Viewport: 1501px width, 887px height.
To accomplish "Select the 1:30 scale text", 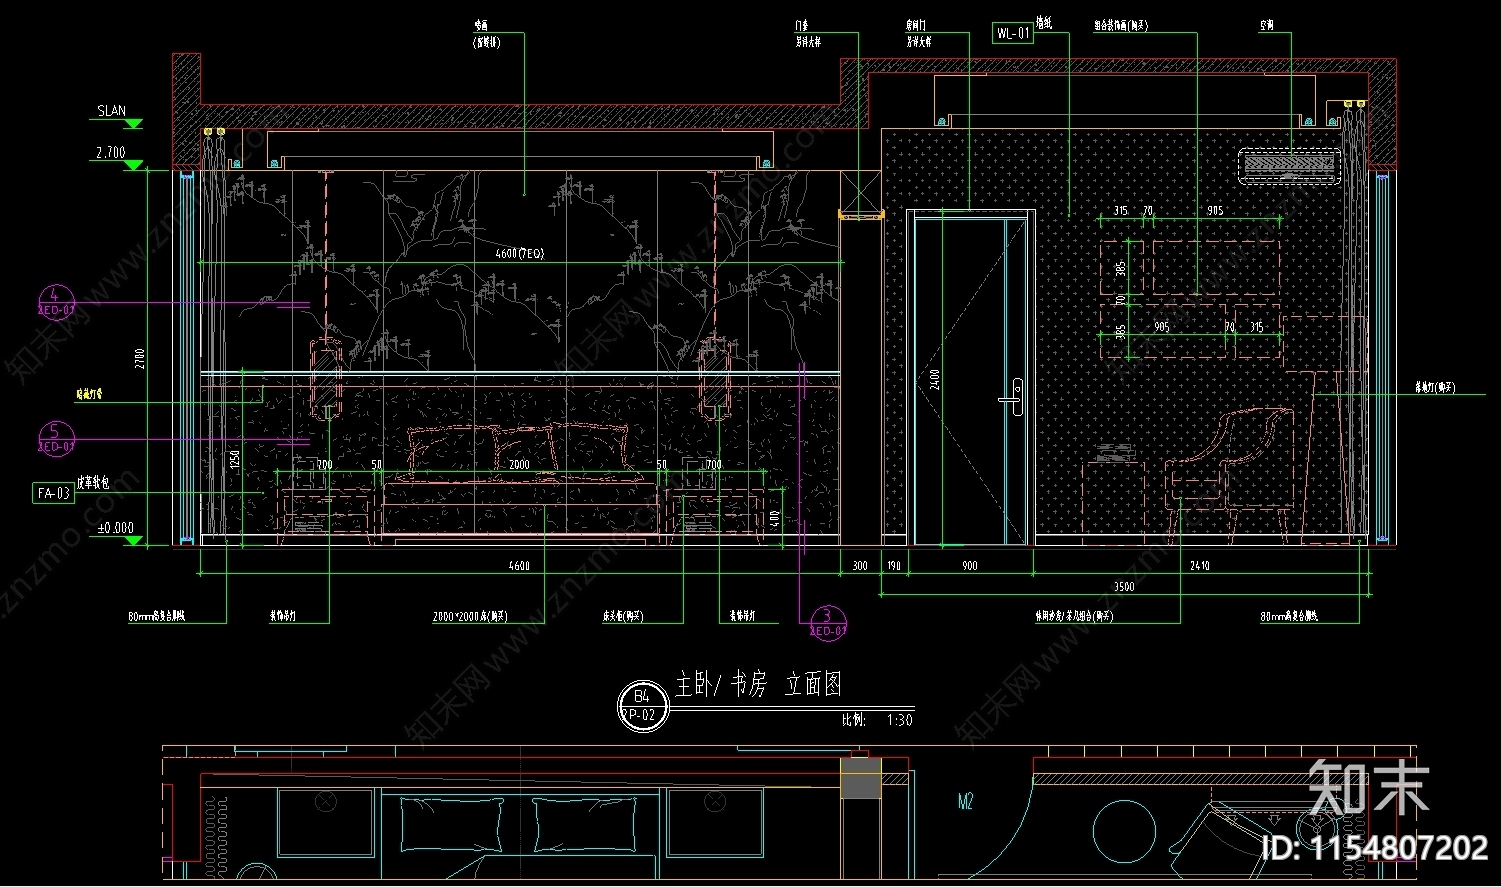I will pyautogui.click(x=900, y=720).
